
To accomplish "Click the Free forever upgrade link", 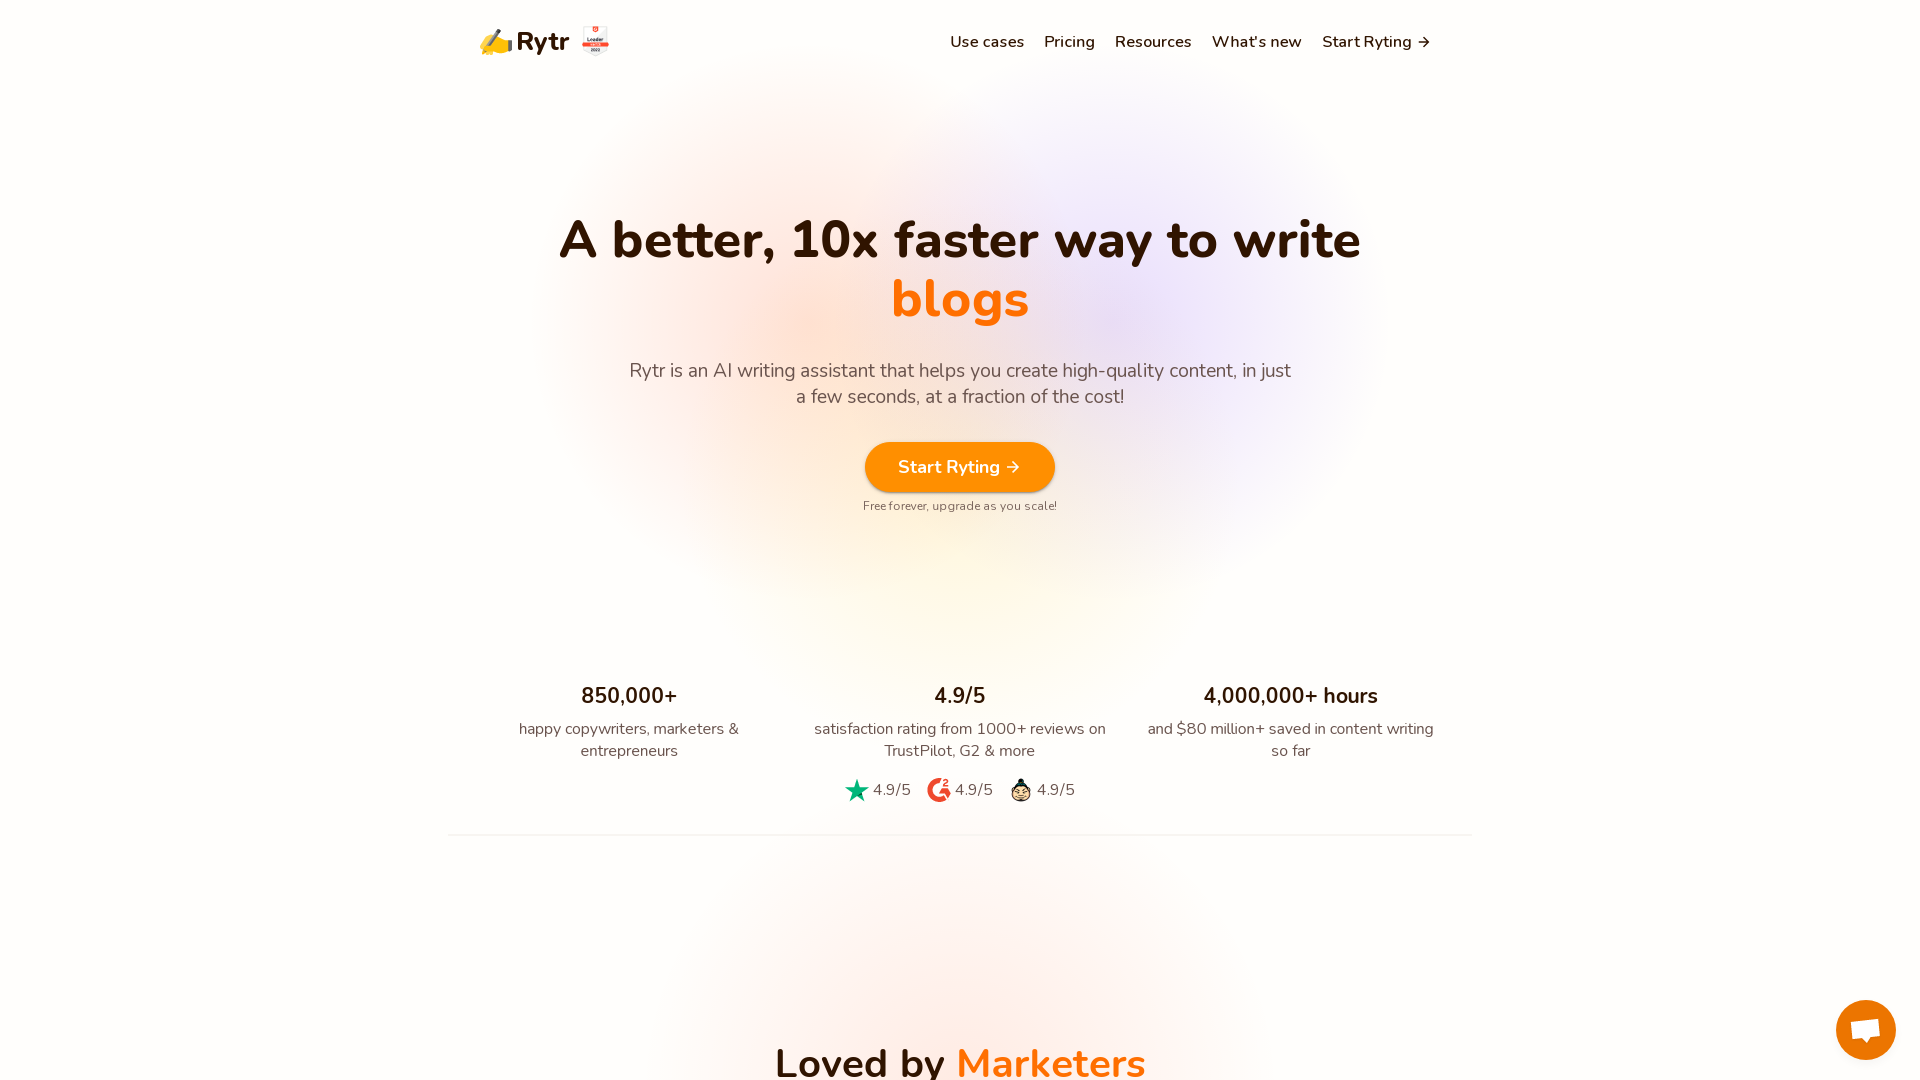I will 960,506.
